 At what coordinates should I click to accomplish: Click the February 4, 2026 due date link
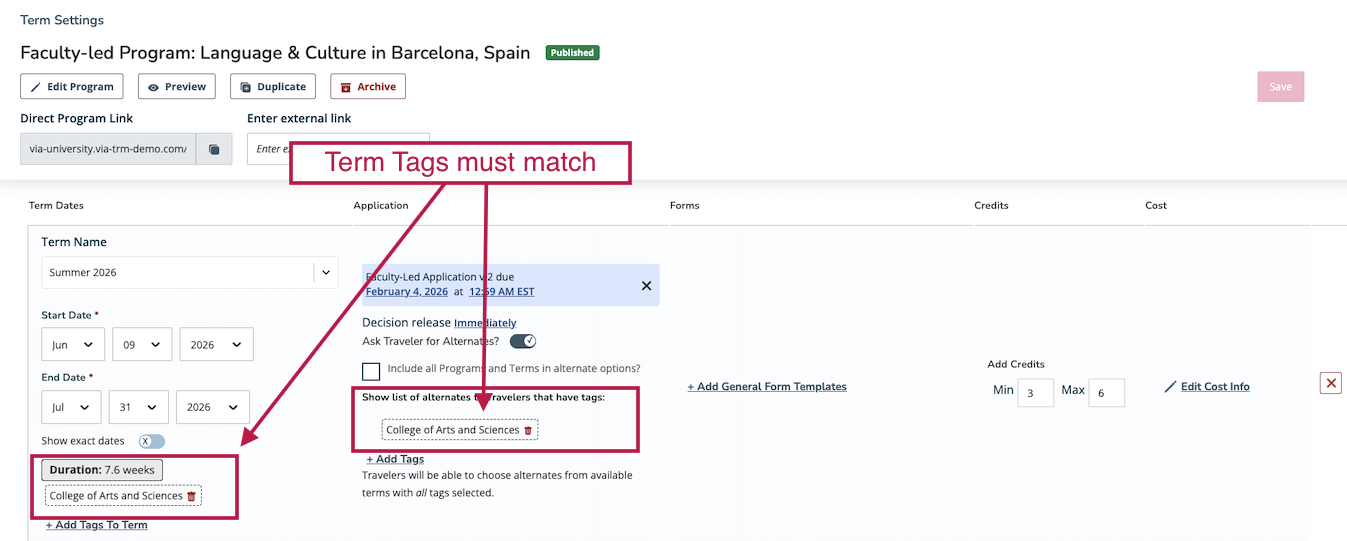(406, 292)
